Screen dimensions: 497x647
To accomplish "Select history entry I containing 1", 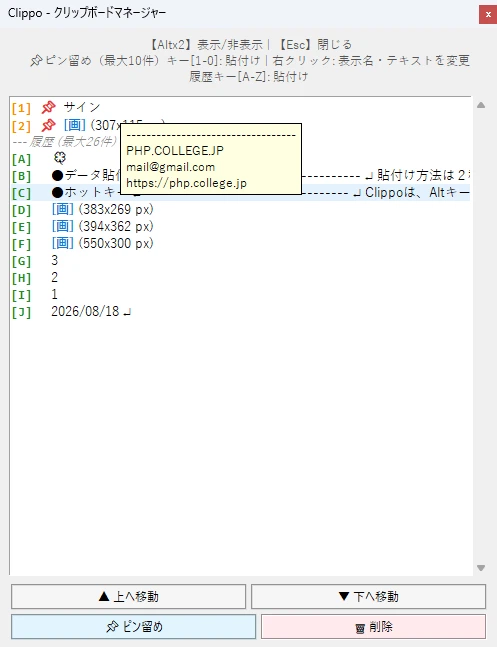I will pyautogui.click(x=240, y=294).
